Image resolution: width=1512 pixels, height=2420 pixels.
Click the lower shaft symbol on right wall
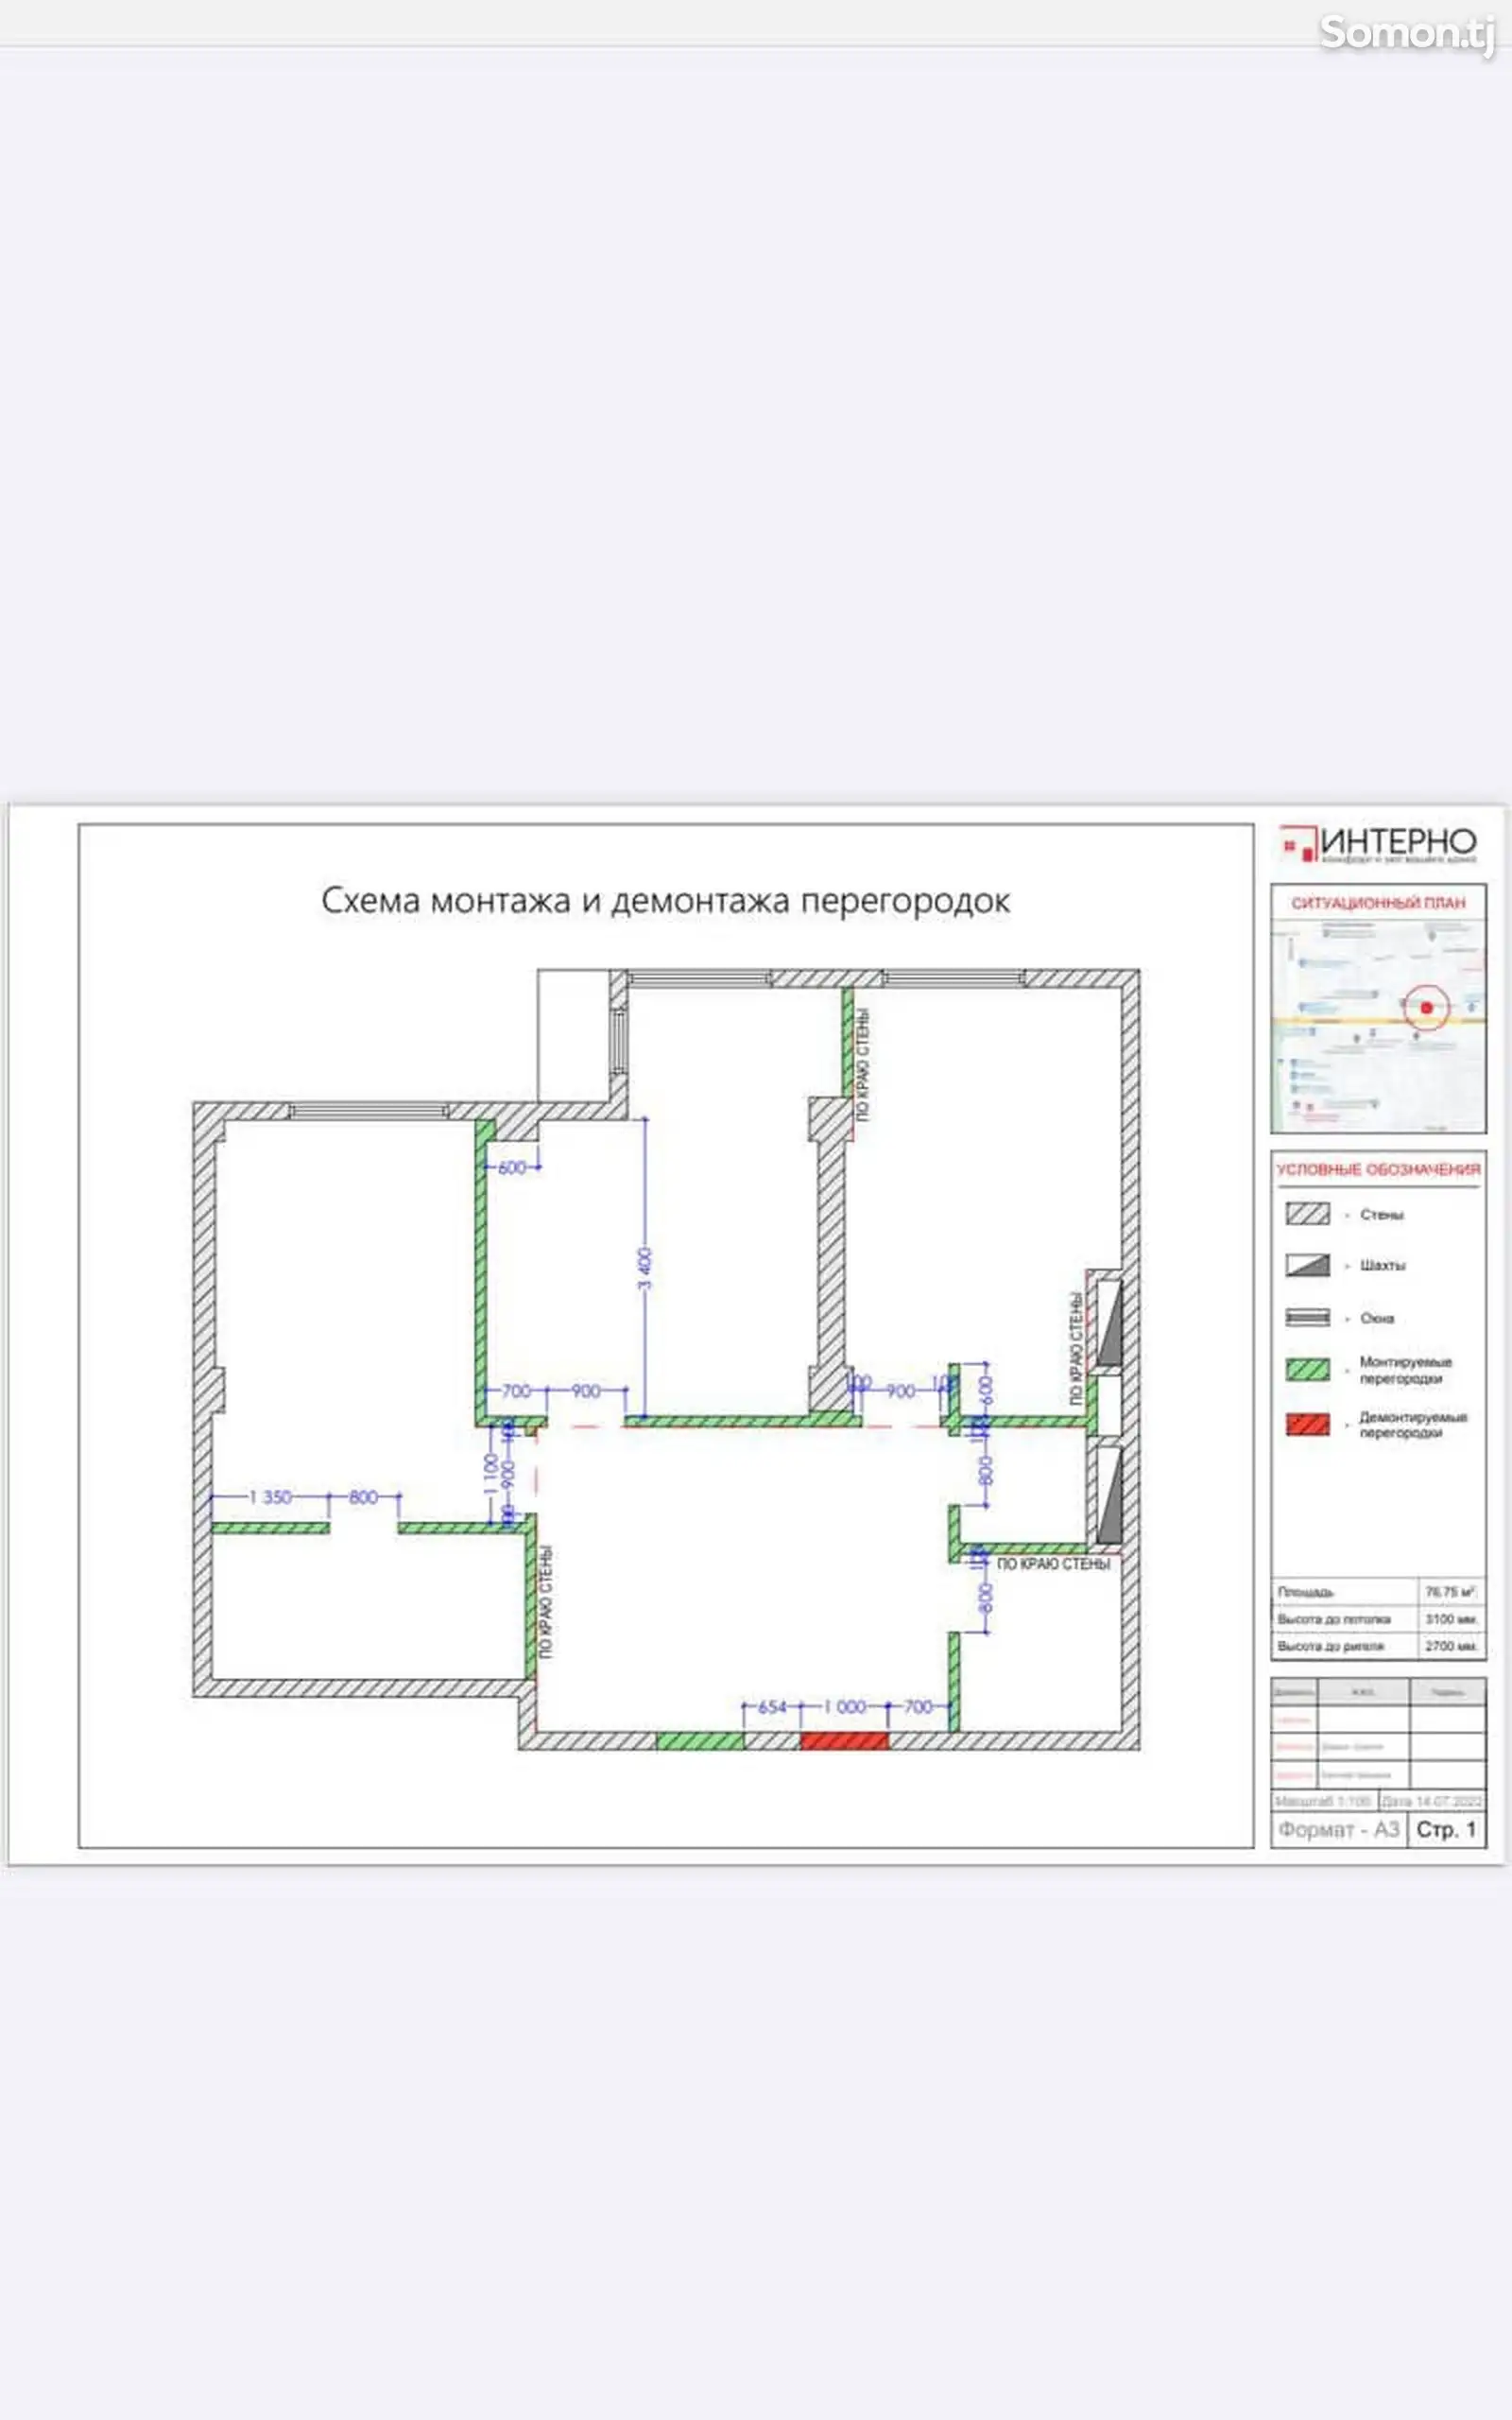pyautogui.click(x=1108, y=1493)
